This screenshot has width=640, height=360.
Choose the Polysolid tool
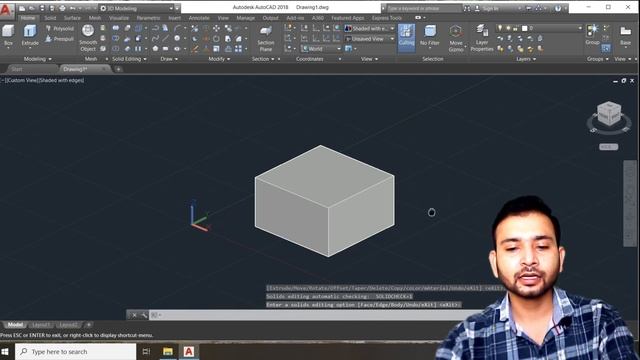pos(59,29)
